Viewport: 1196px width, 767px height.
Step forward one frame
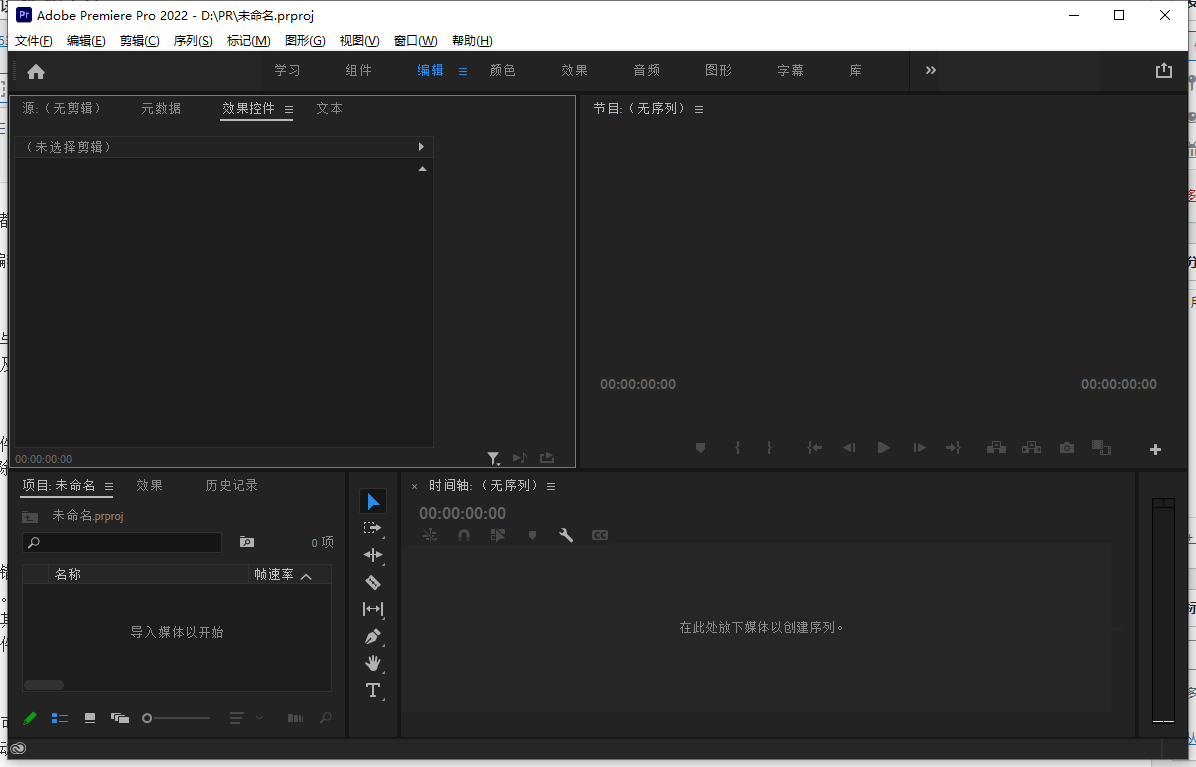pyautogui.click(x=919, y=448)
